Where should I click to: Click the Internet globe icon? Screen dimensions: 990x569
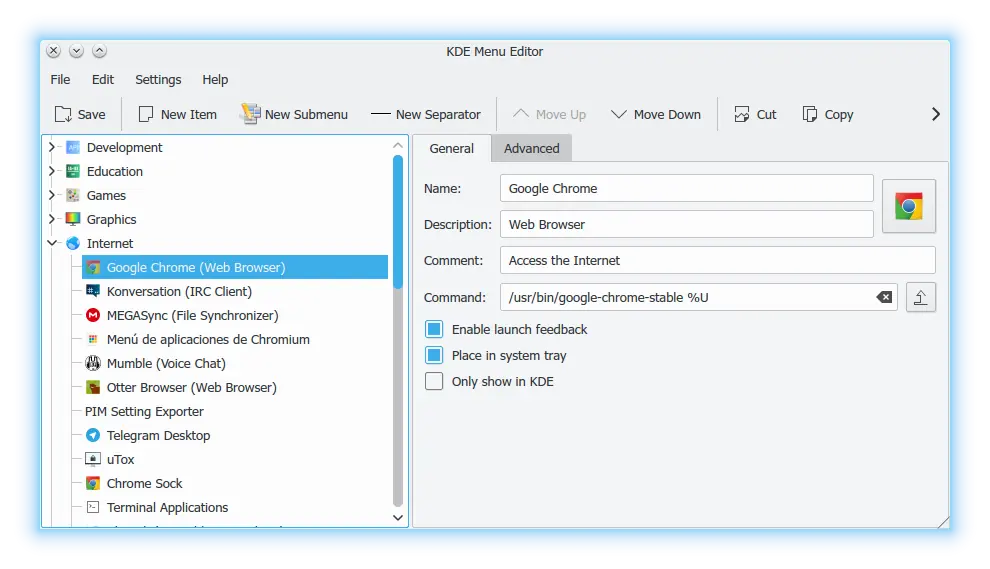tap(73, 243)
